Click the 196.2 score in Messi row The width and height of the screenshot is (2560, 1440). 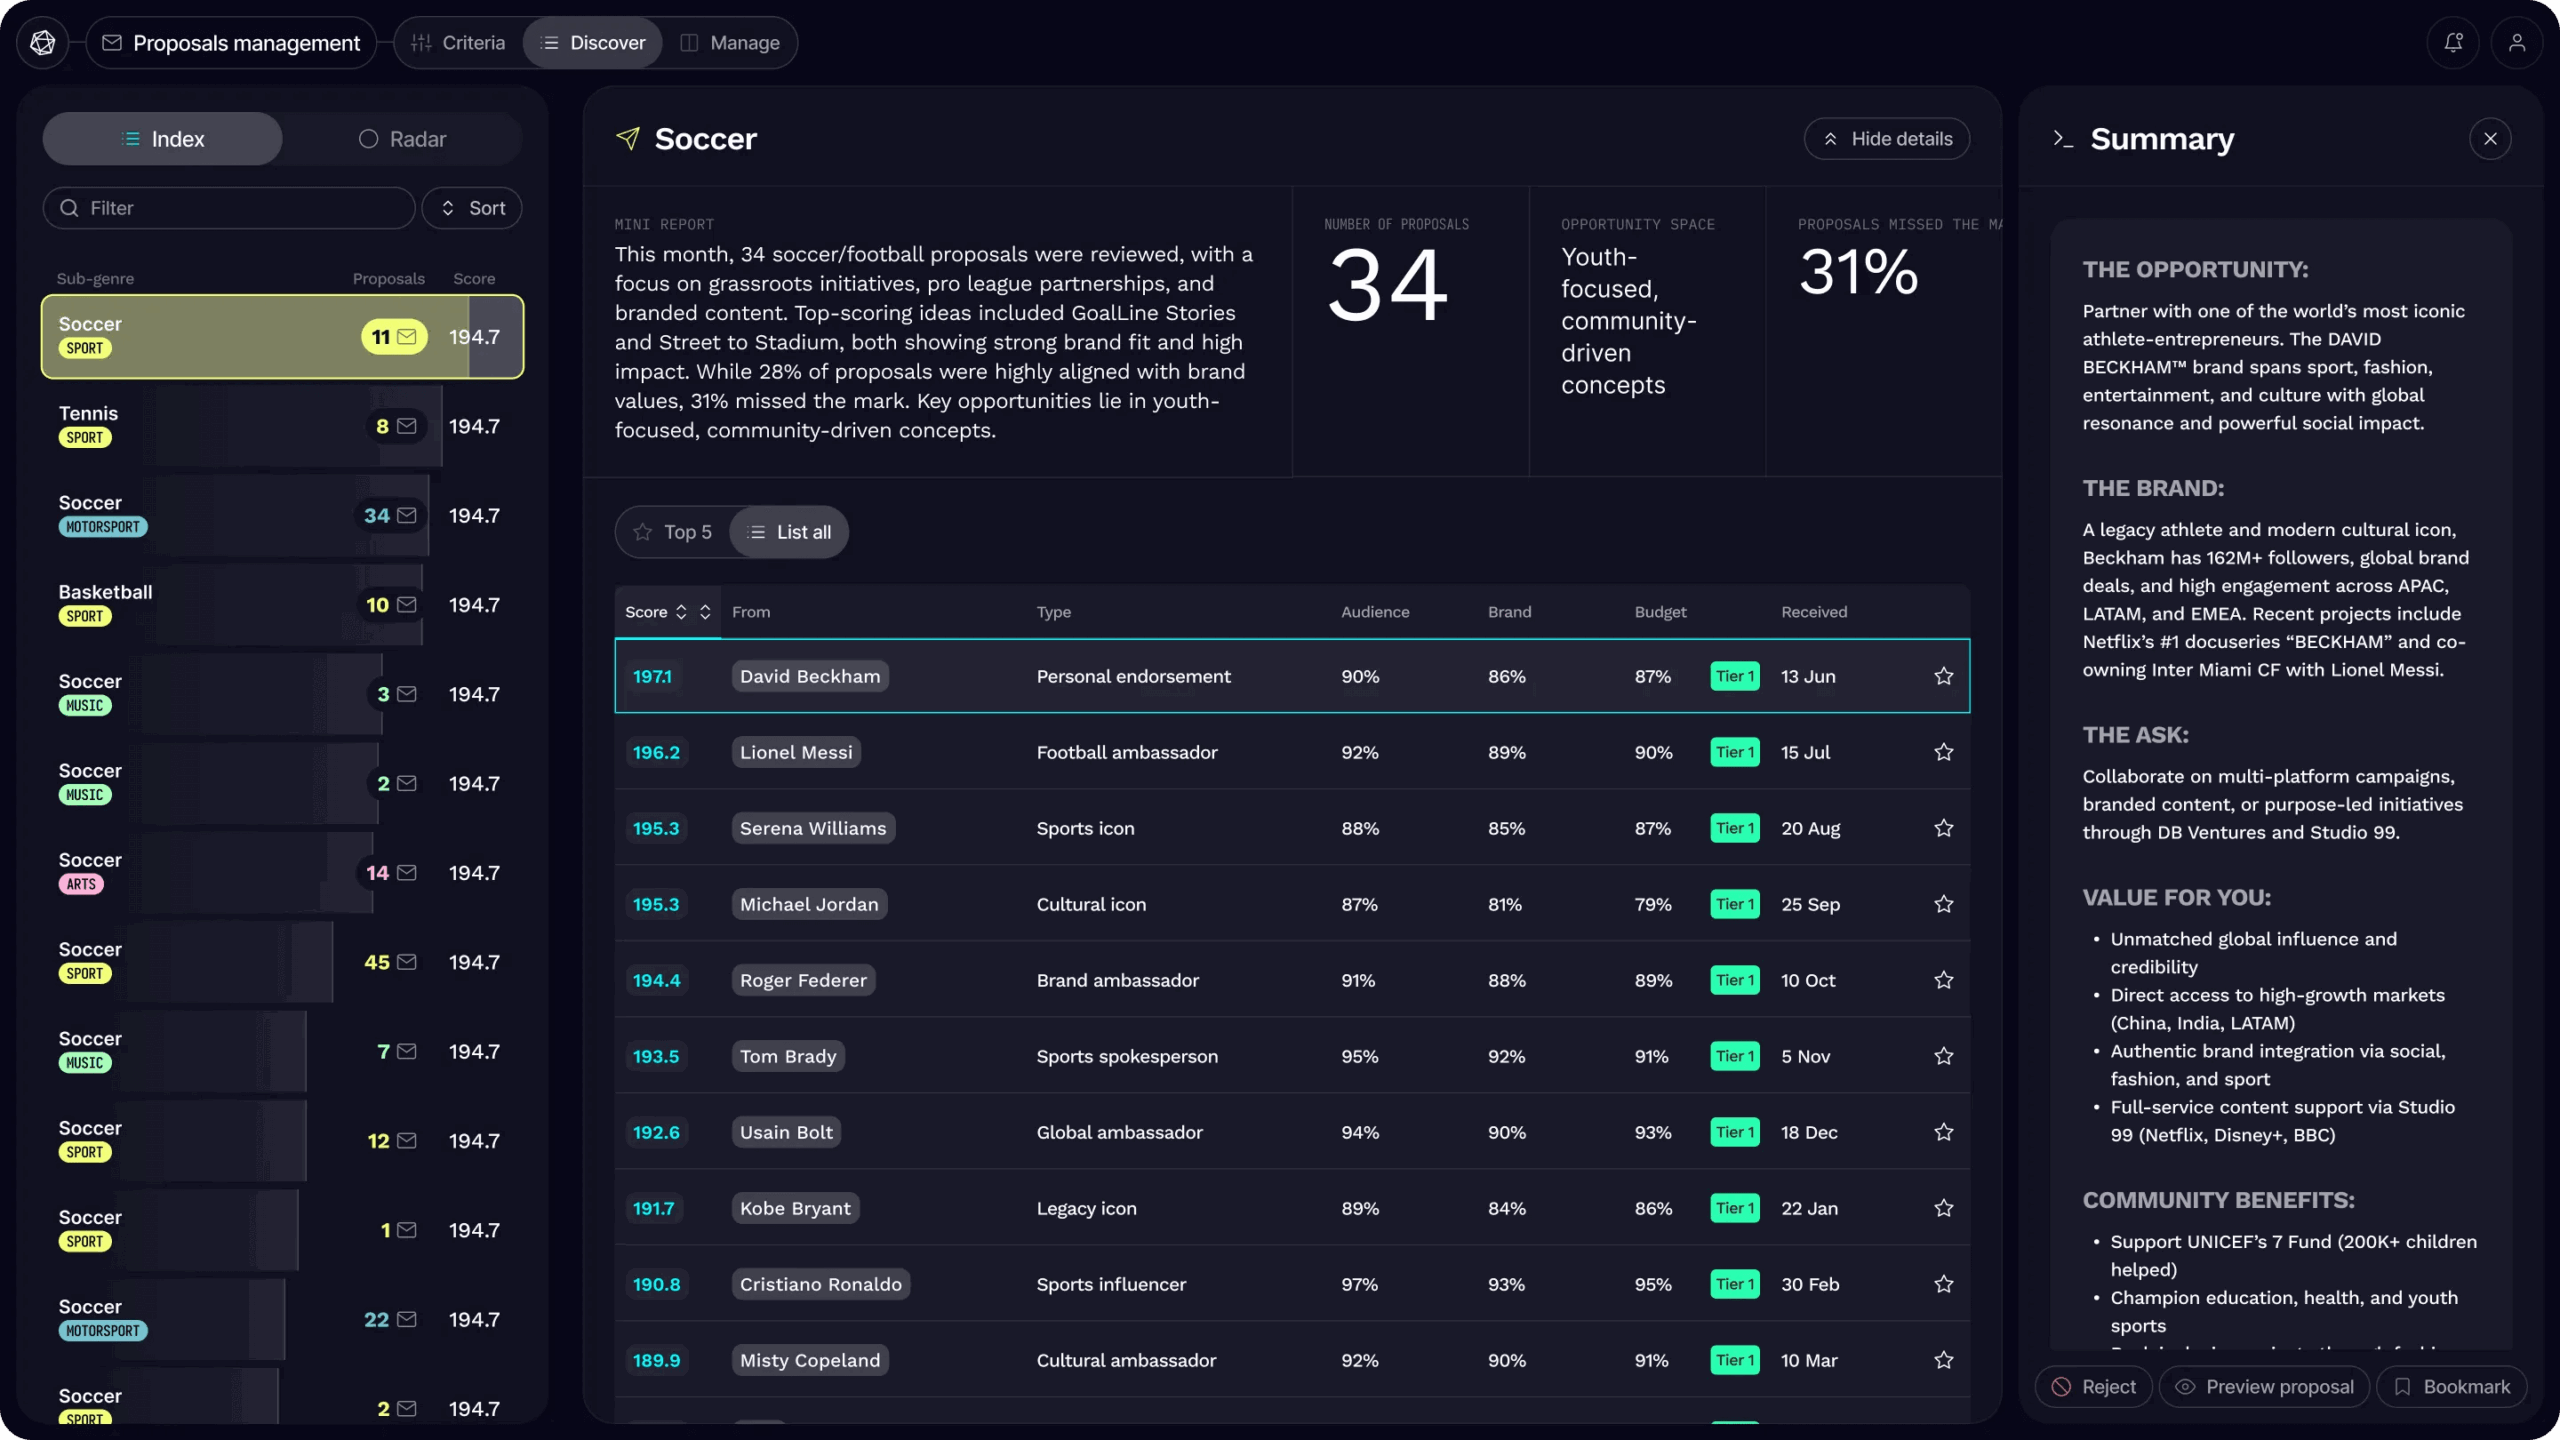coord(657,753)
